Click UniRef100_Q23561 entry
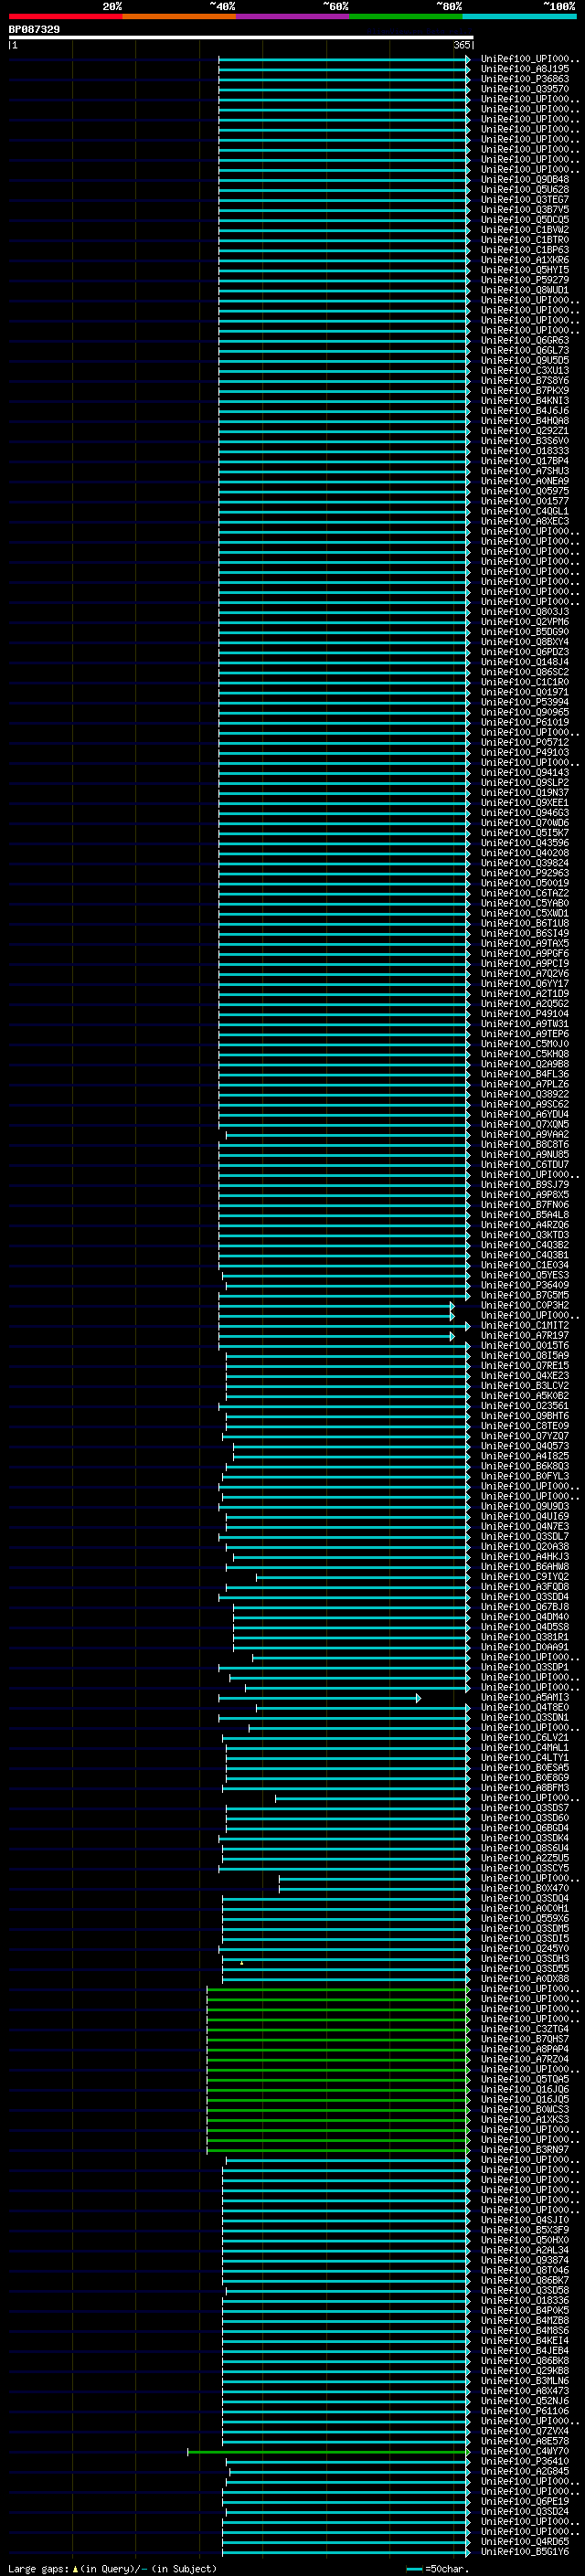The image size is (585, 2576). (525, 1406)
